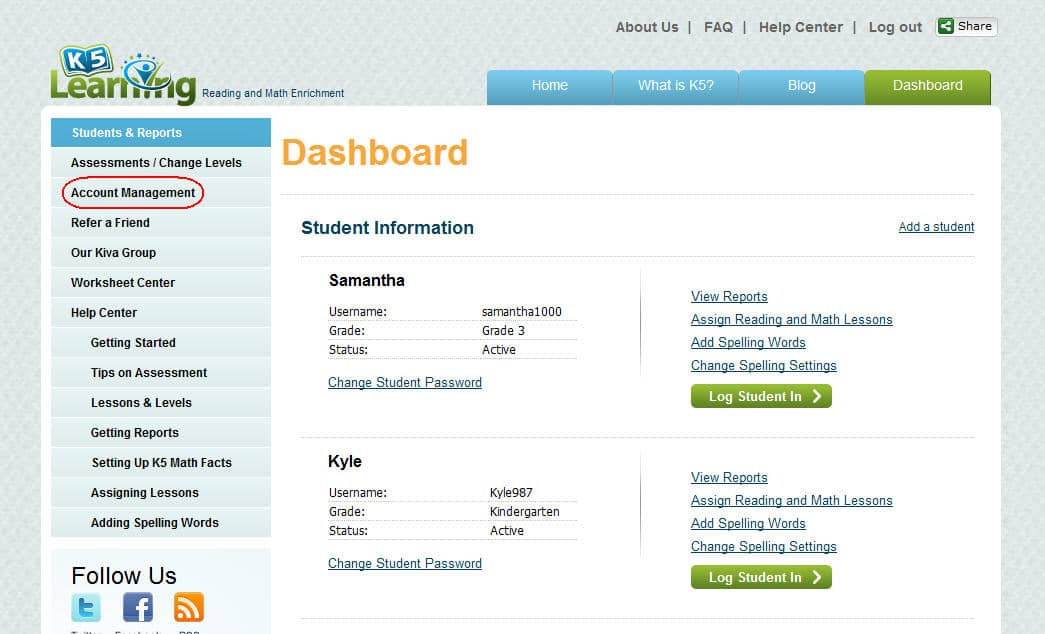The image size is (1045, 634).
Task: View Reports for Kyle
Action: tap(729, 477)
